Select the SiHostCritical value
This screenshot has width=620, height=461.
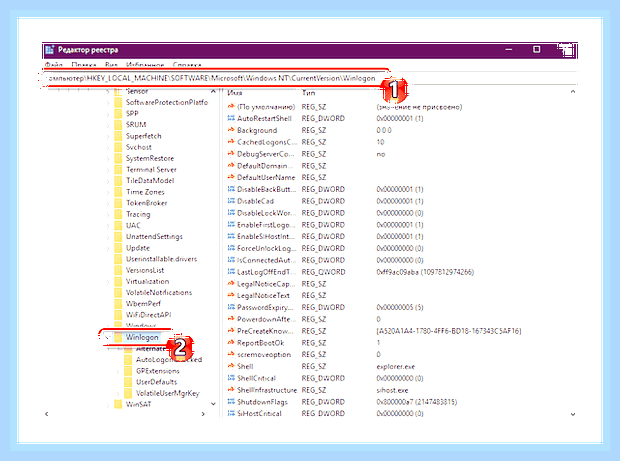coord(259,413)
